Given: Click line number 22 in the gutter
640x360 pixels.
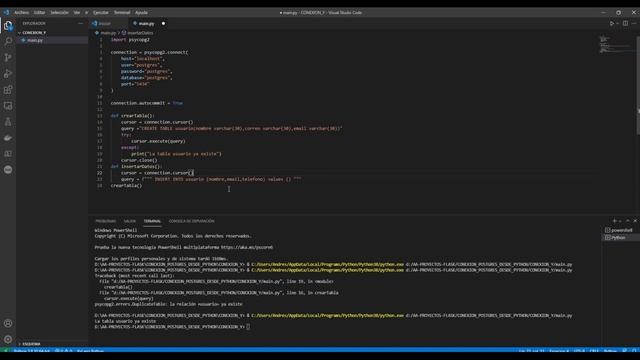Looking at the screenshot, I should (x=100, y=173).
